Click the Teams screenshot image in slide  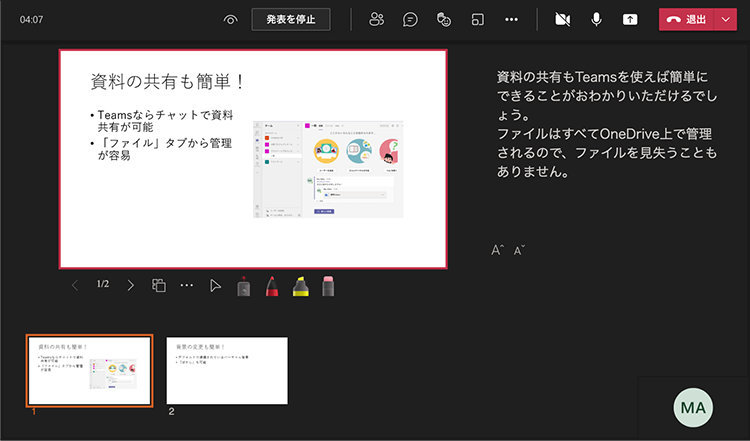[328, 169]
